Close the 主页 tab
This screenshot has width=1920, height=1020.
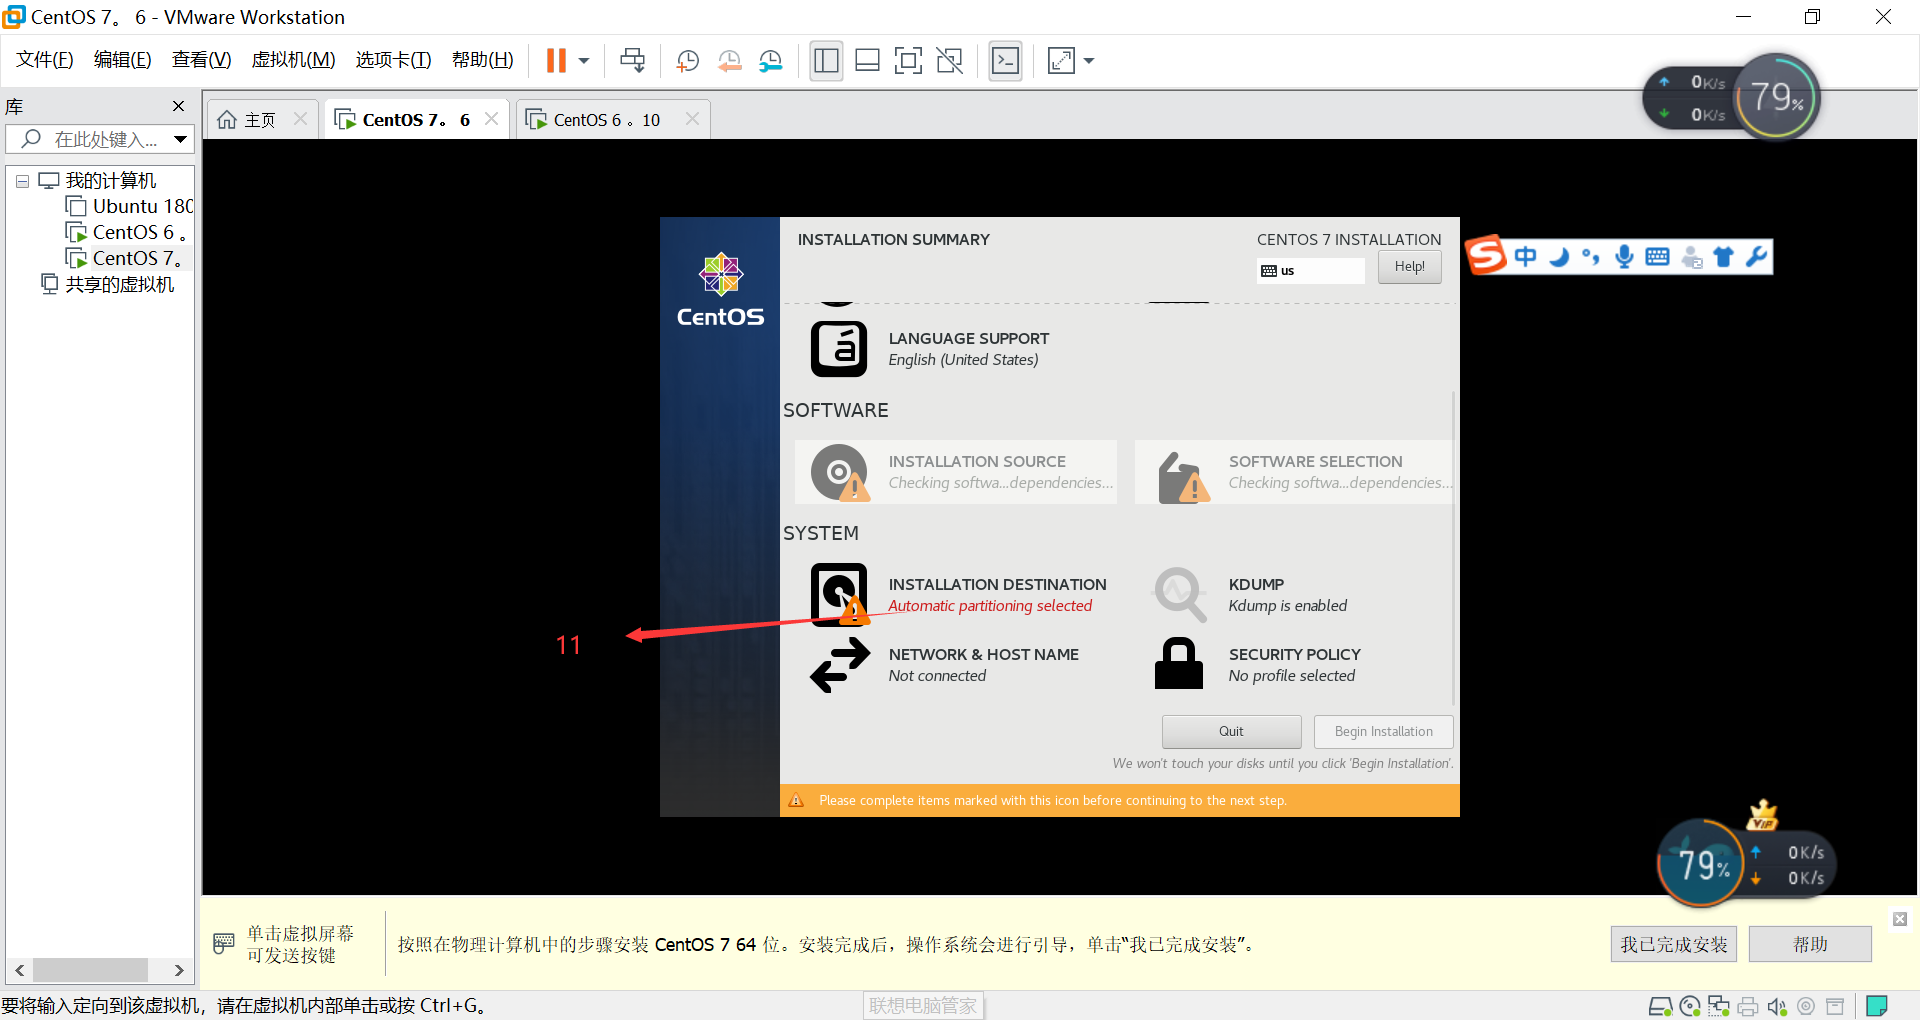(x=300, y=119)
